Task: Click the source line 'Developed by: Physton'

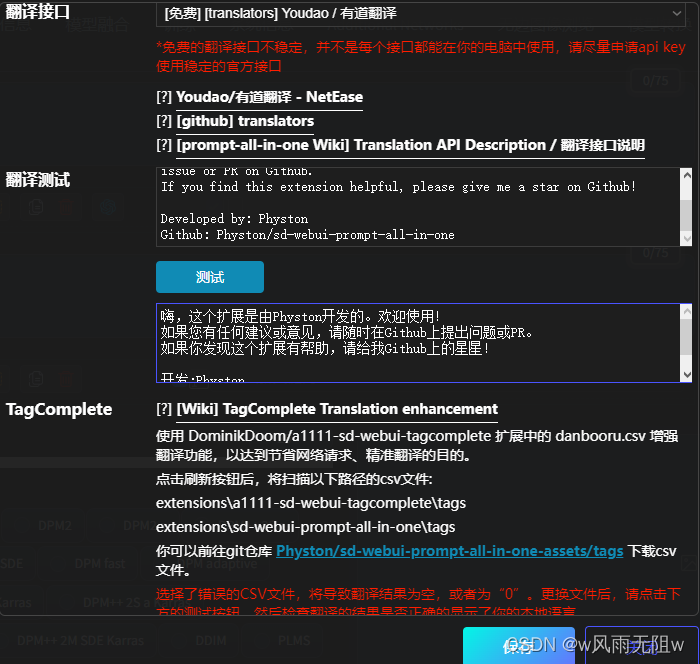Action: [x=234, y=219]
